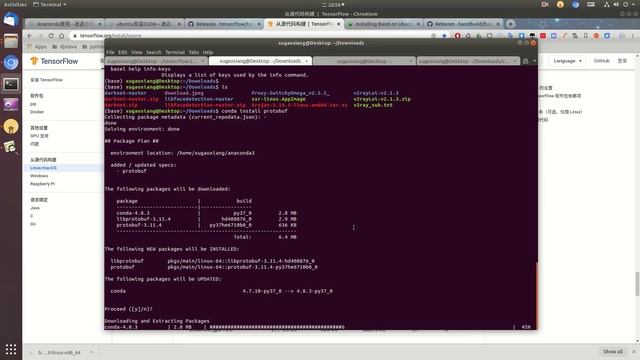Click the TensorFlow logo
Image resolution: width=640 pixels, height=360 pixels.
[54, 61]
